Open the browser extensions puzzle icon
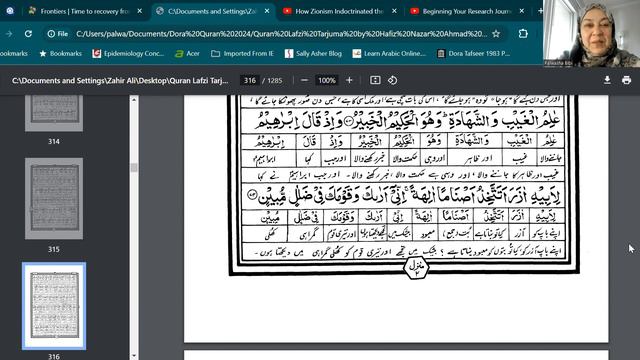Image resolution: width=640 pixels, height=360 pixels. [523, 34]
